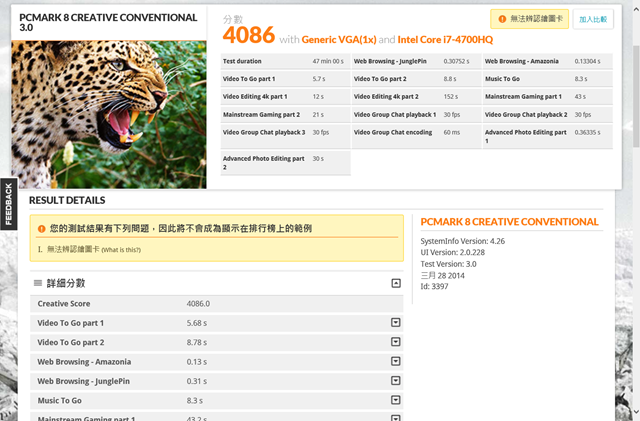The width and height of the screenshot is (640, 421).
Task: Click the "Video Group Chat encoding" cell
Action: coord(393,132)
